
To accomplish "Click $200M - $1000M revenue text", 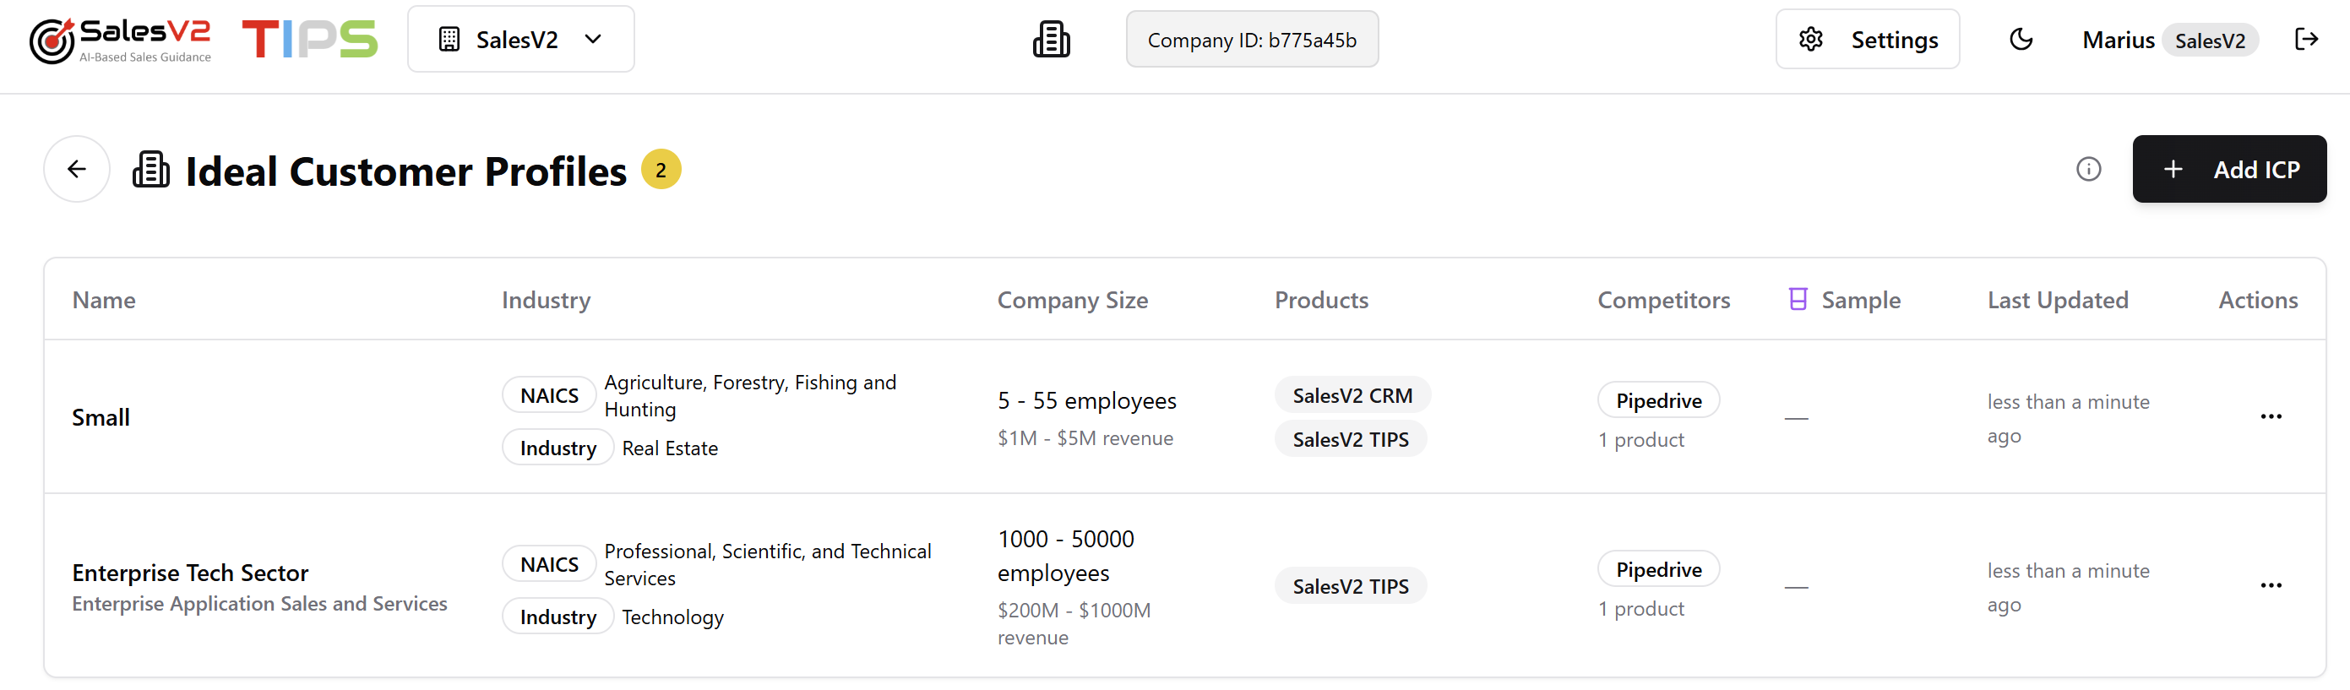I will [1074, 623].
